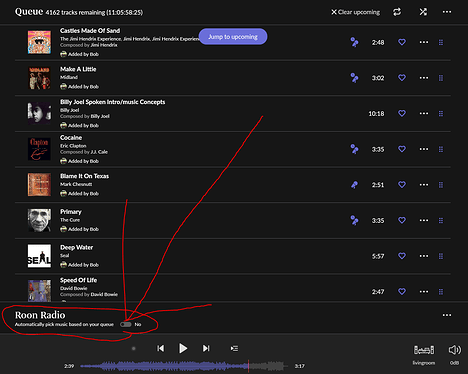This screenshot has width=468, height=374.
Task: Click reorder handle of Make A Little
Action: click(x=441, y=78)
